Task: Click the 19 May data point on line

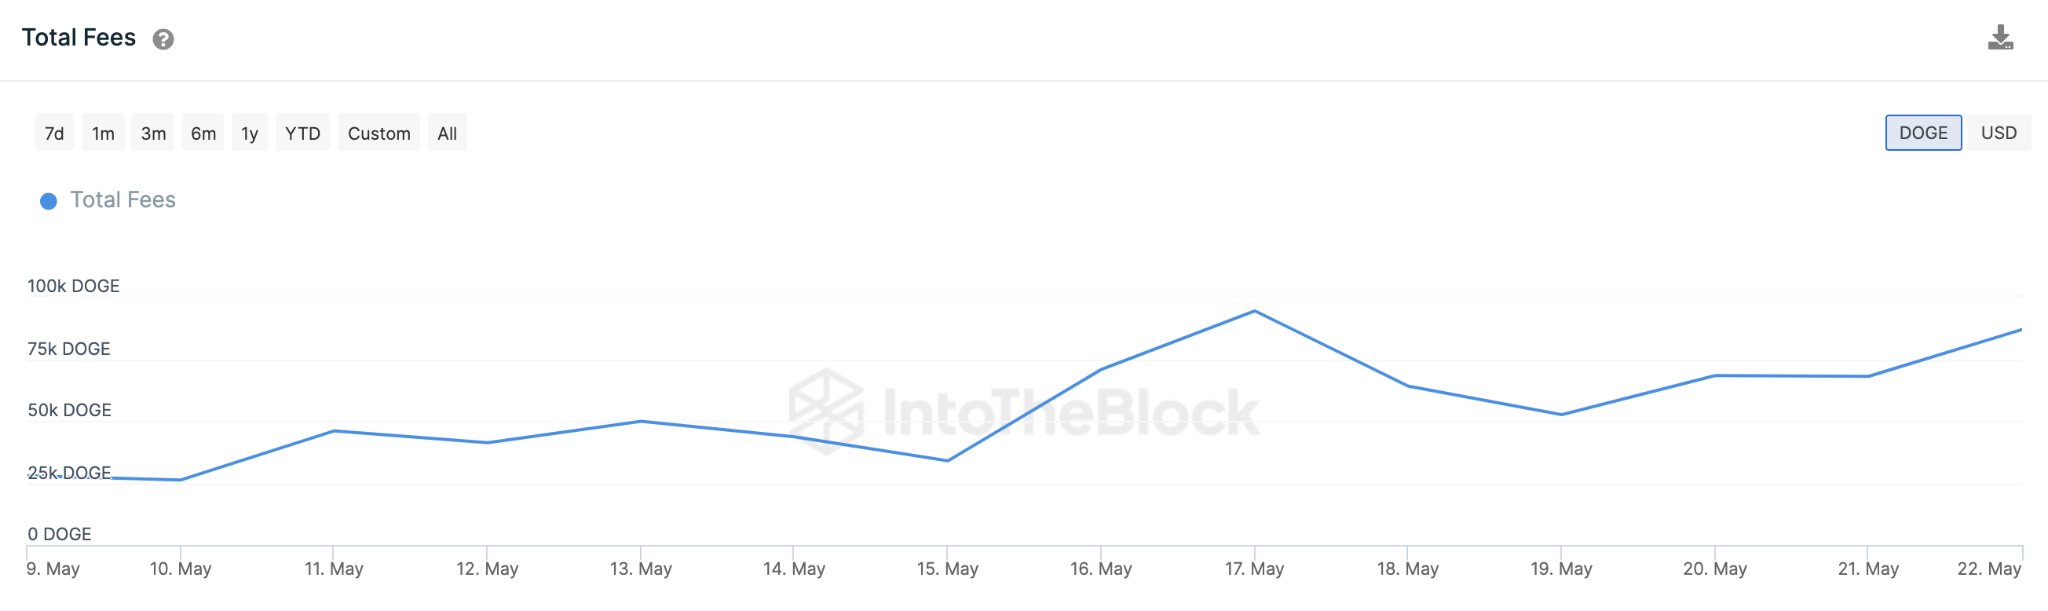Action: tap(1561, 414)
